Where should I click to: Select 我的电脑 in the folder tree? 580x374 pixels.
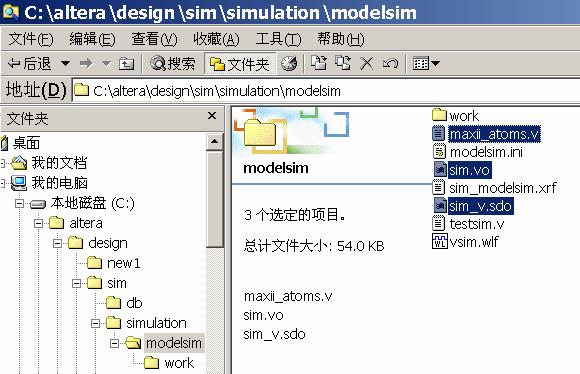[x=59, y=183]
